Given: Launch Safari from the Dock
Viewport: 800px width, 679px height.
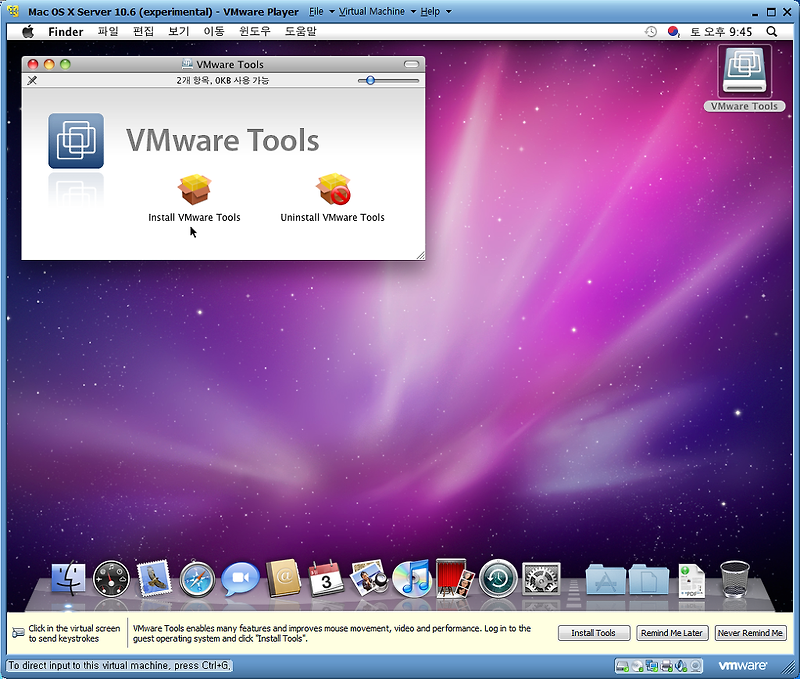Looking at the screenshot, I should tap(197, 579).
